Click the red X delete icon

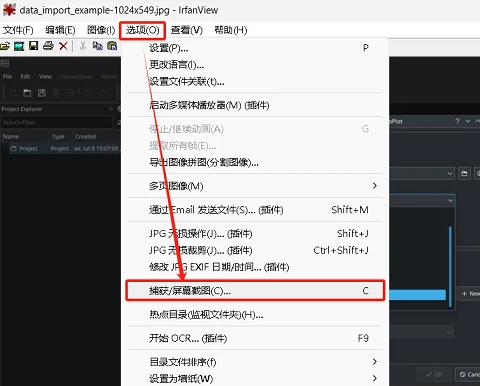(x=63, y=46)
